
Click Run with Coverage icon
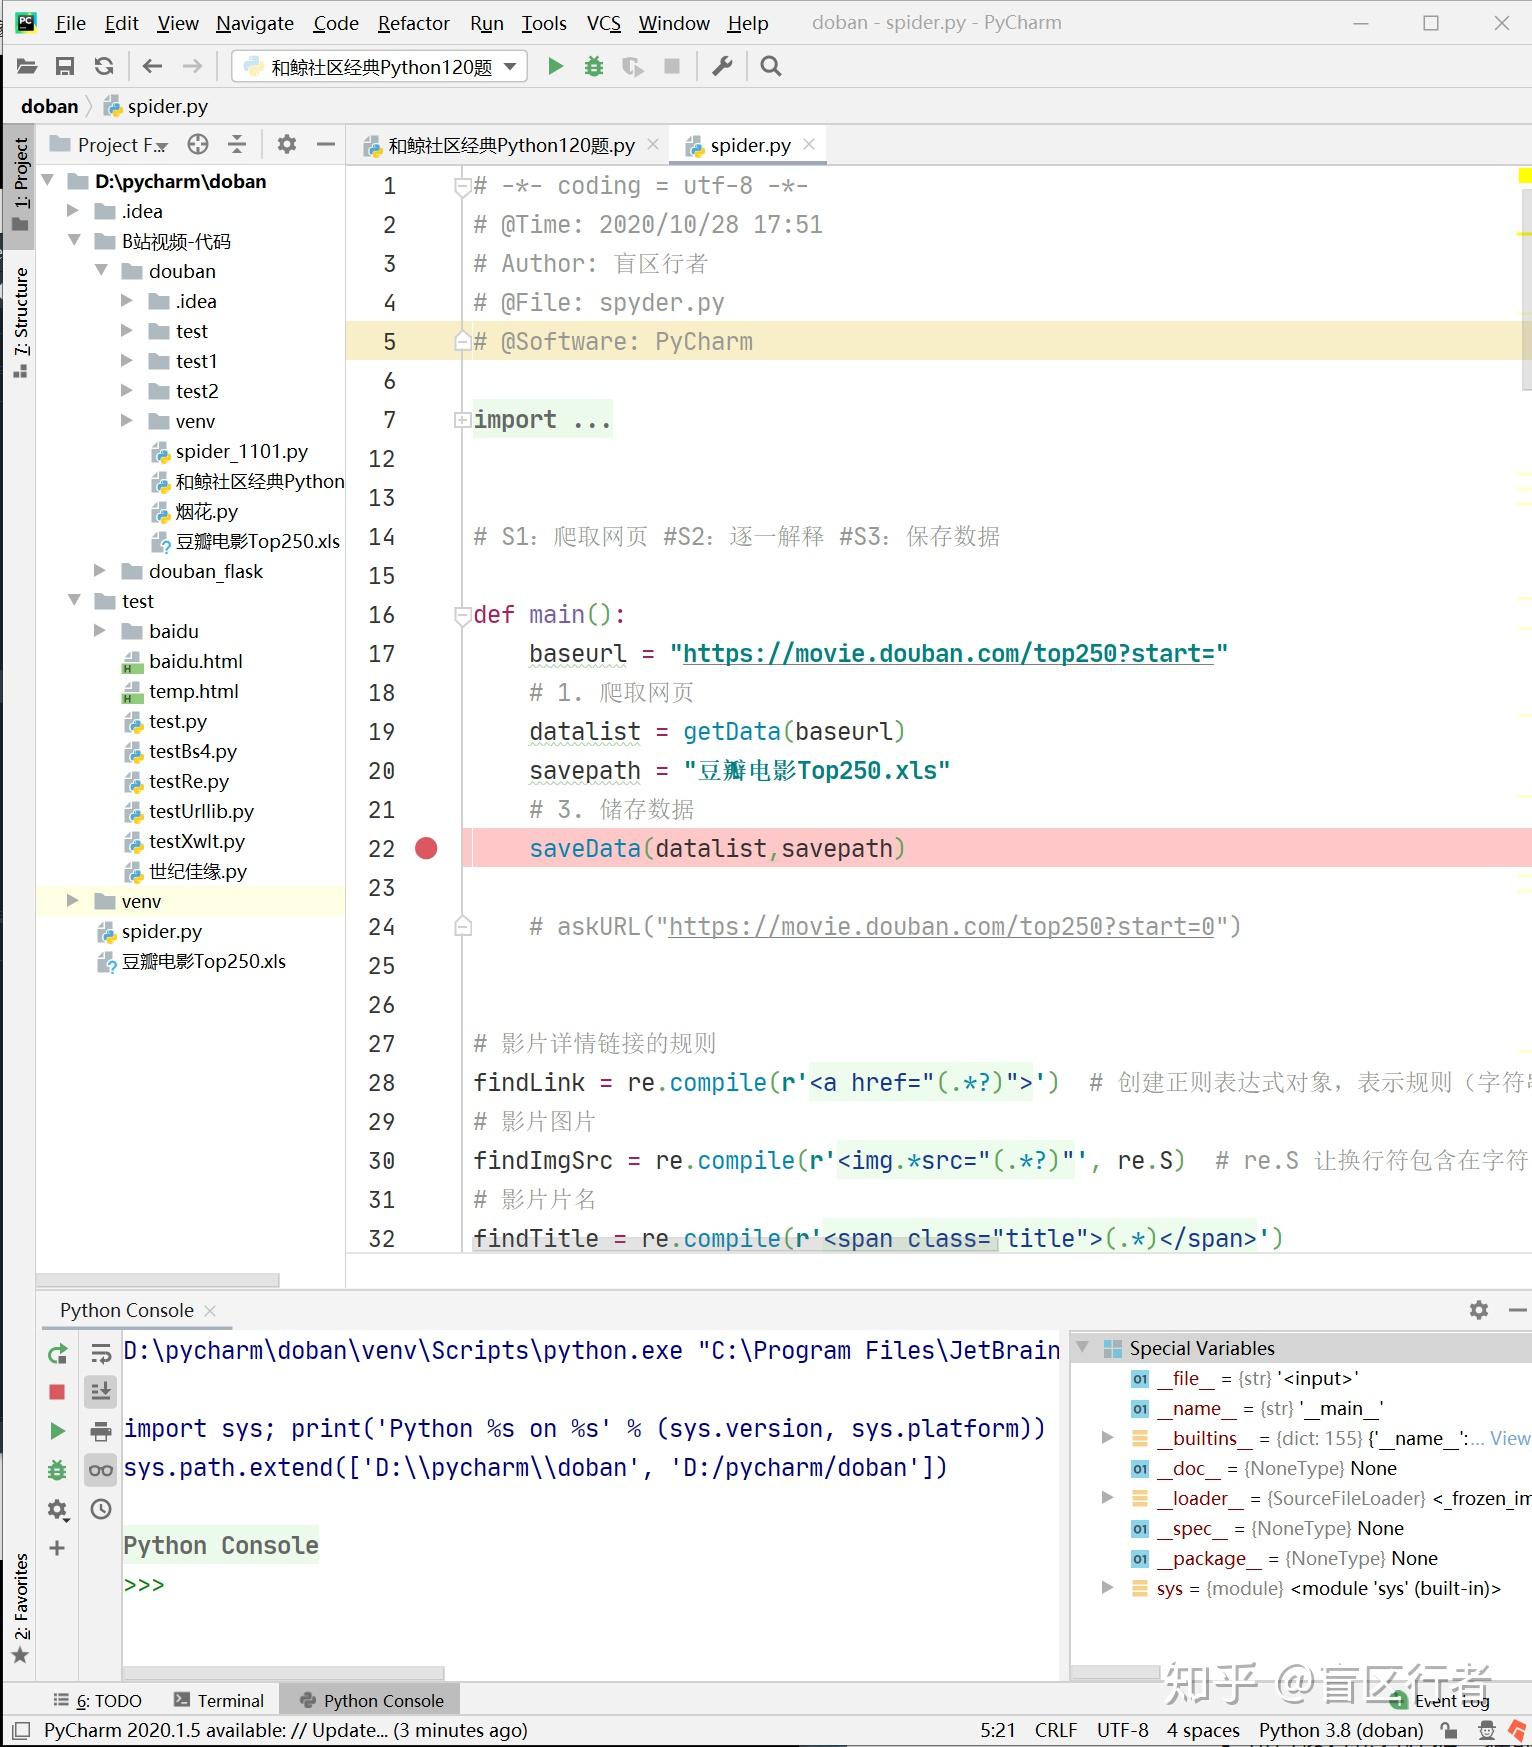(632, 66)
